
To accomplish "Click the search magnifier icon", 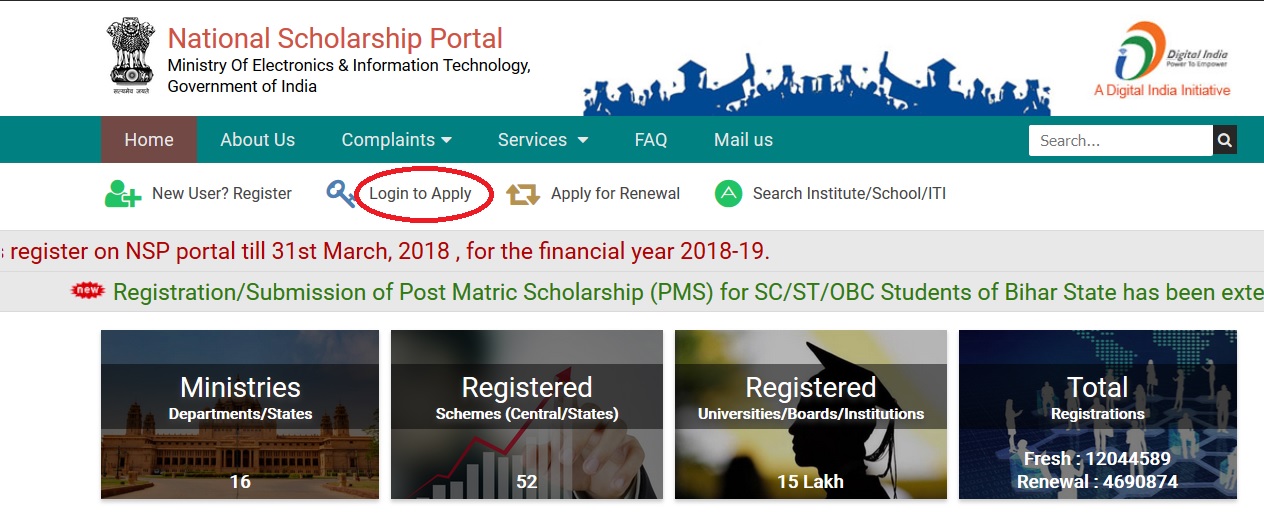I will coord(1225,140).
